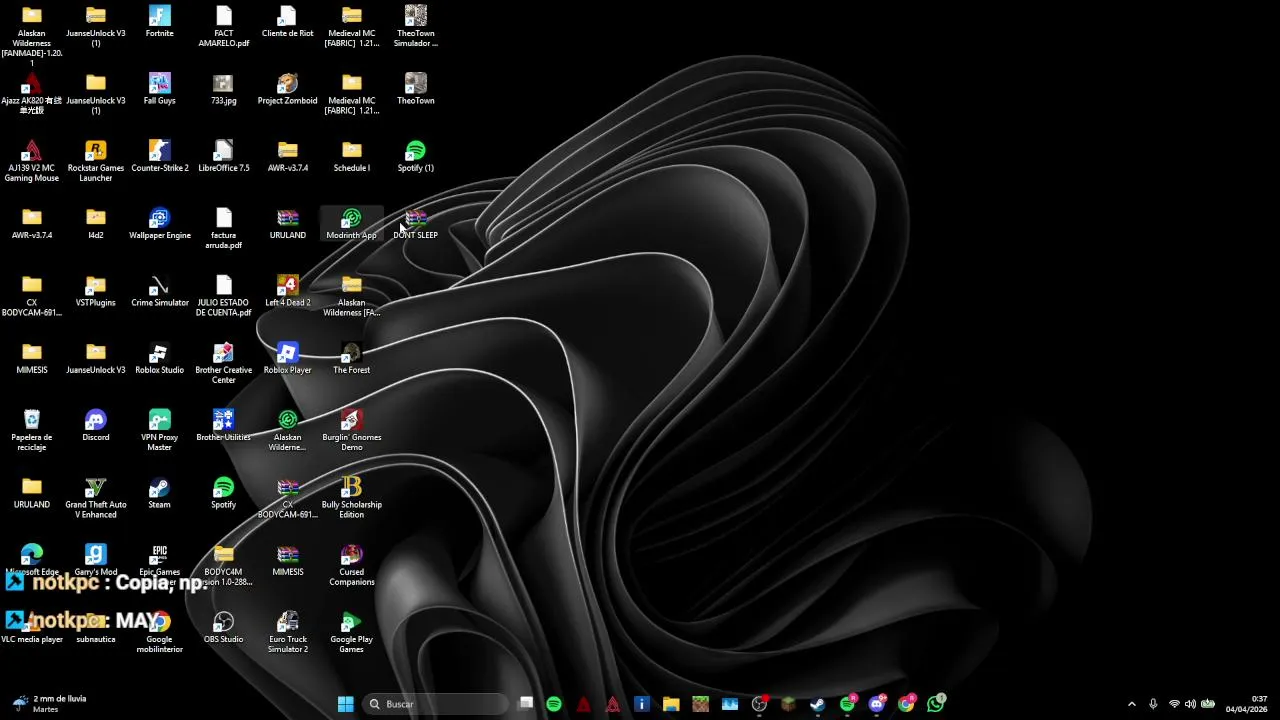Open the Counter-Strike 2 shortcut

coord(159,157)
